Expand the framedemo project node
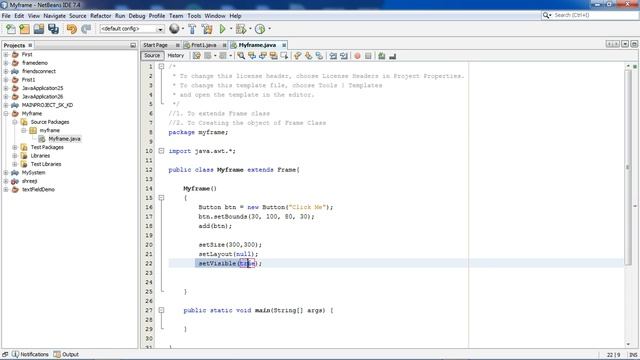 tap(6, 63)
